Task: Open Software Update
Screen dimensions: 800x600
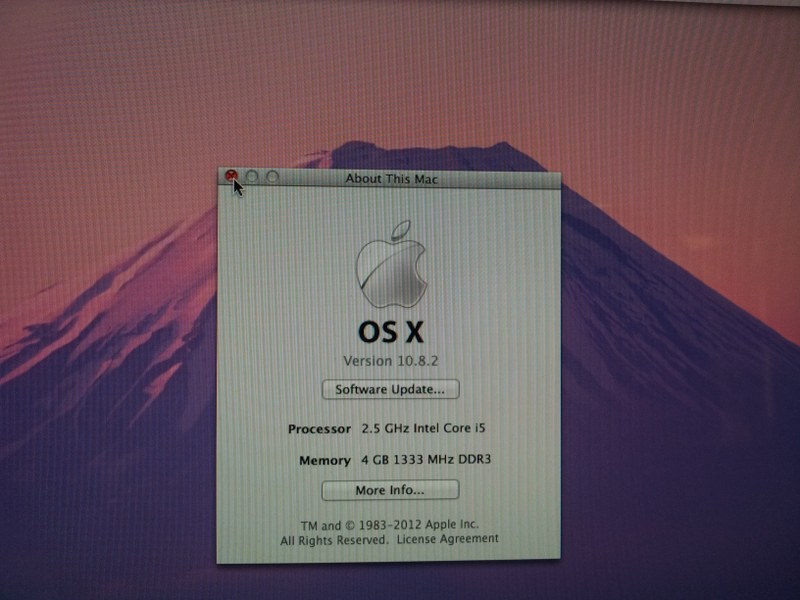Action: pyautogui.click(x=390, y=389)
